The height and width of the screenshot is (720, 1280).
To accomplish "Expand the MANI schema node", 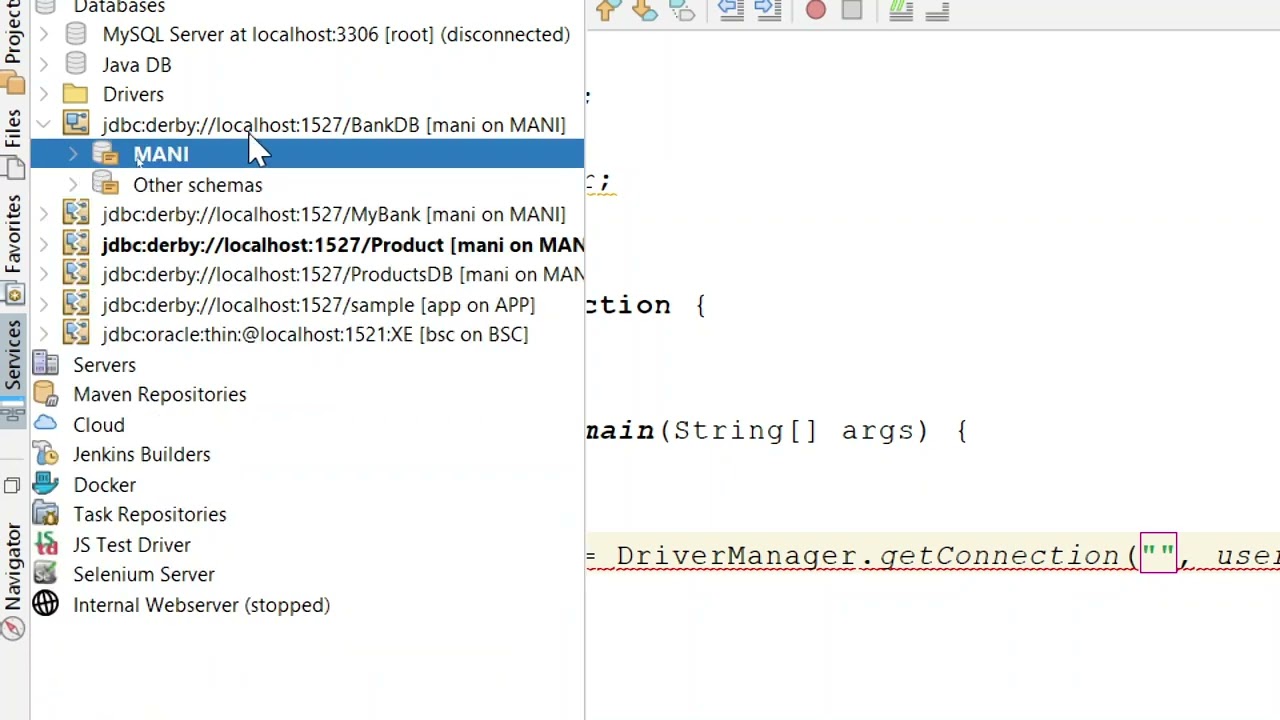I will point(73,154).
